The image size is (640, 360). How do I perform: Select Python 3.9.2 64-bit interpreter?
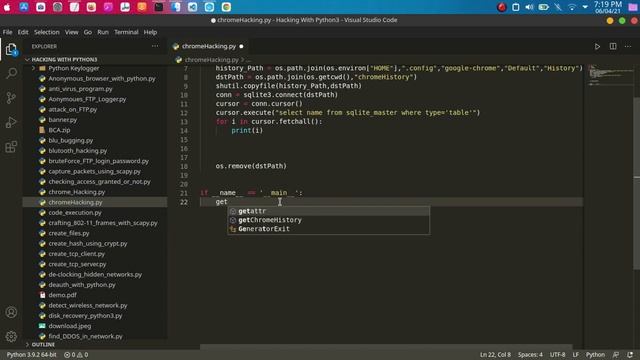click(31, 355)
